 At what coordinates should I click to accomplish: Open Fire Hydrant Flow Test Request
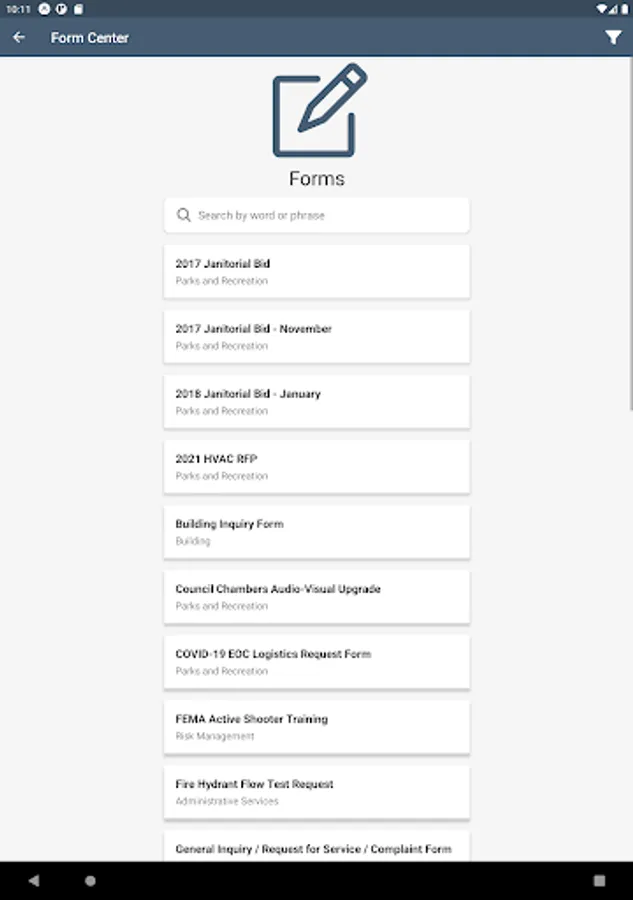tap(316, 791)
